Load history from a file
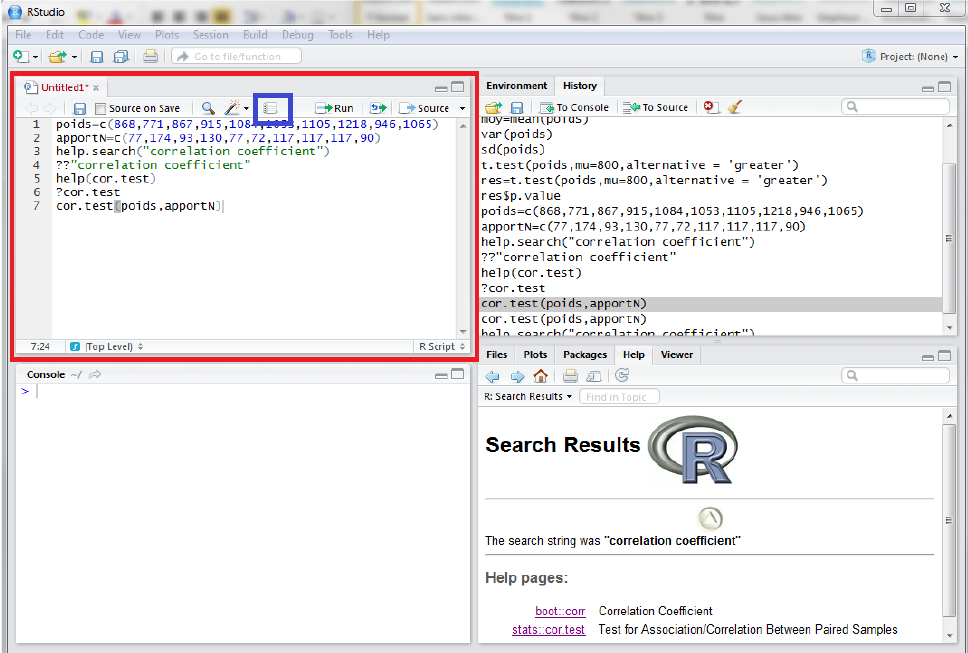The height and width of the screenshot is (653, 968). point(493,107)
